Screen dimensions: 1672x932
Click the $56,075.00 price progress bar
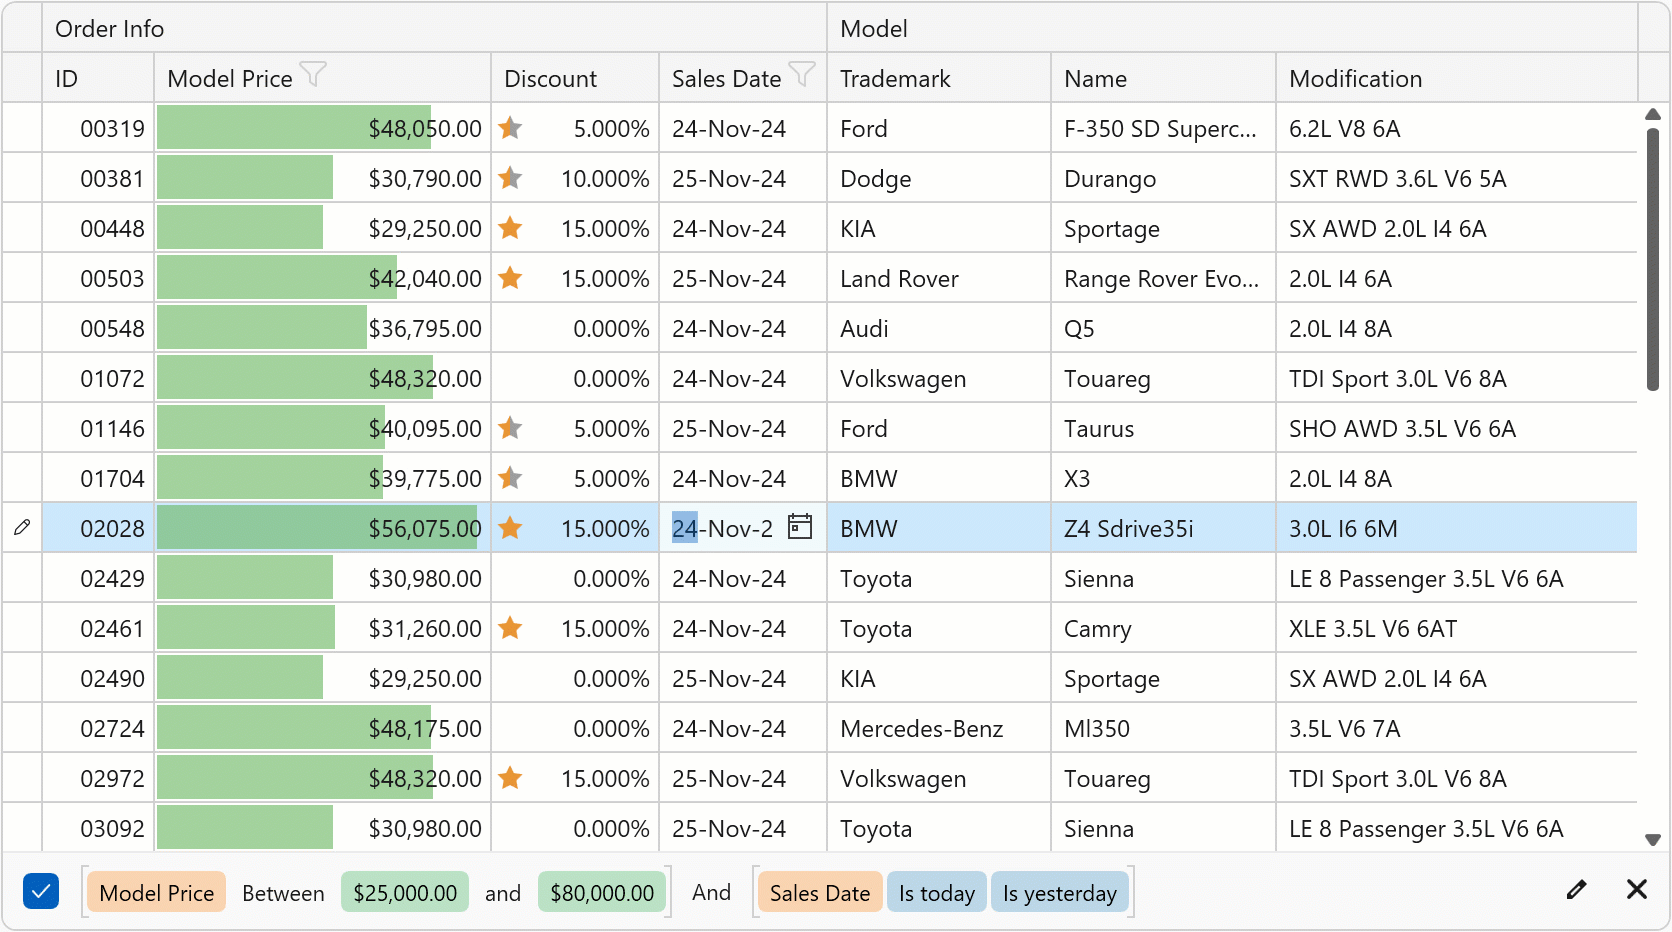pos(320,527)
